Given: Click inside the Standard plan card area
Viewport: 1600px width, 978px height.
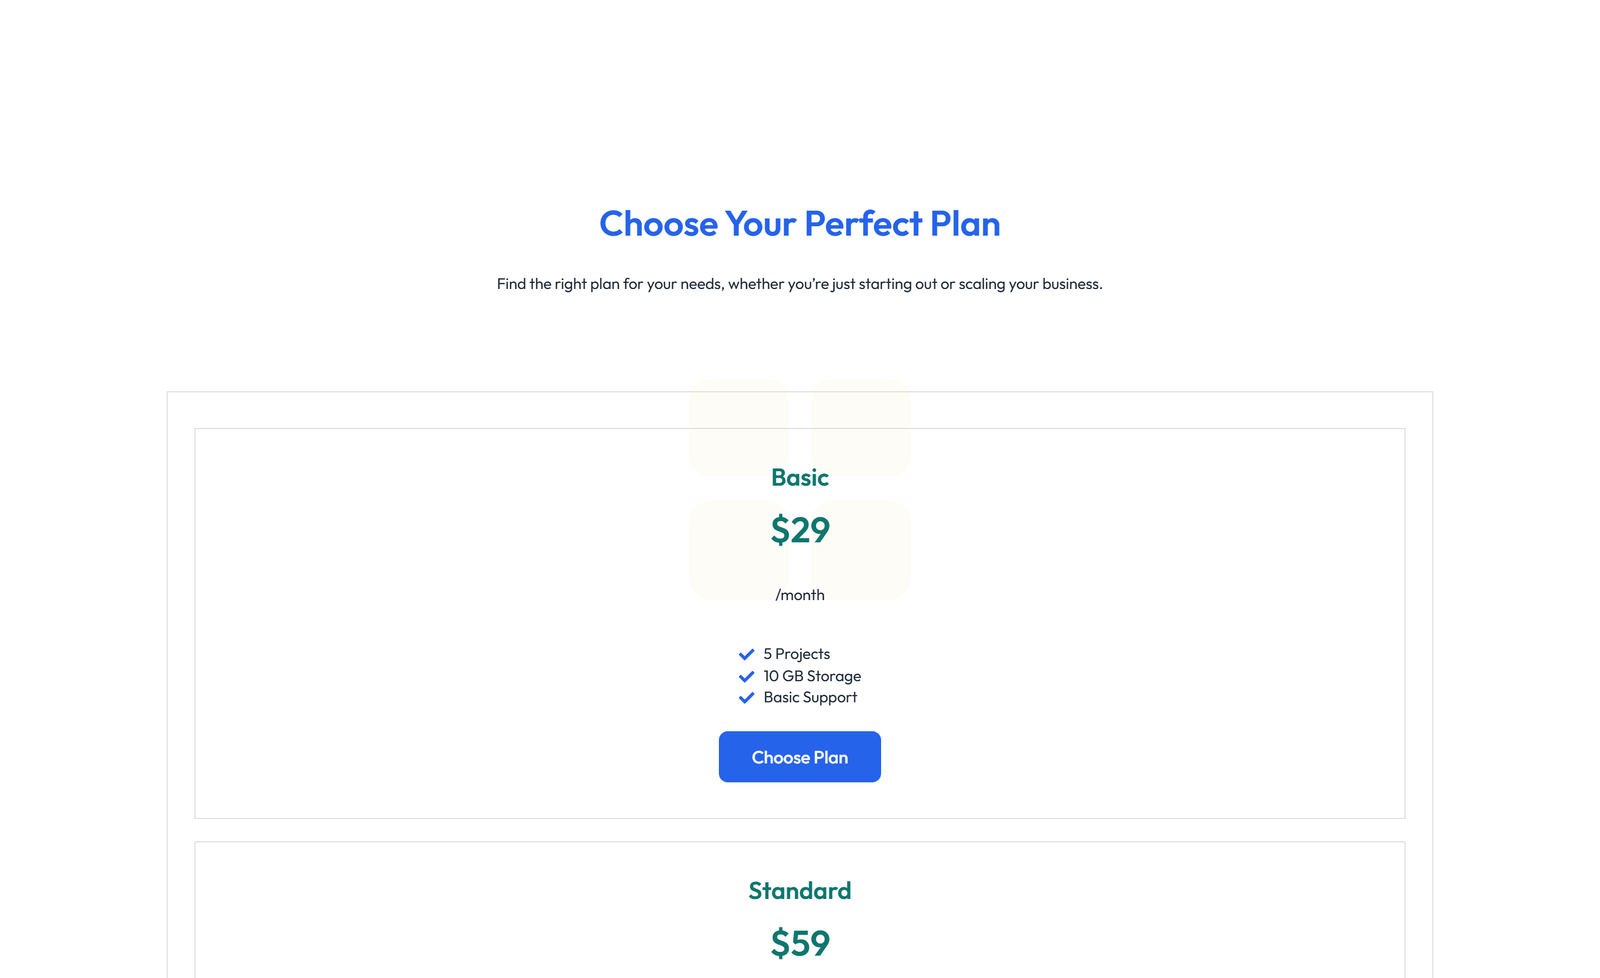Looking at the screenshot, I should (x=400, y=910).
